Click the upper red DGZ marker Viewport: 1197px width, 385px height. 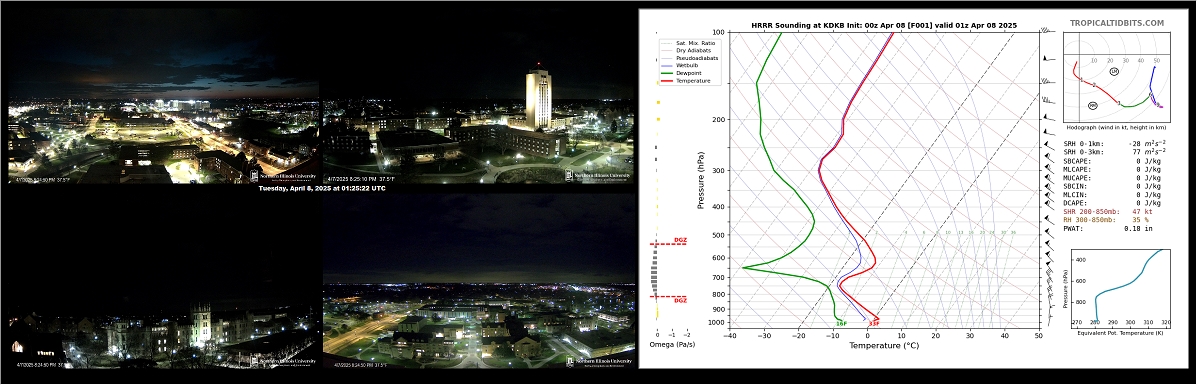[x=668, y=243]
